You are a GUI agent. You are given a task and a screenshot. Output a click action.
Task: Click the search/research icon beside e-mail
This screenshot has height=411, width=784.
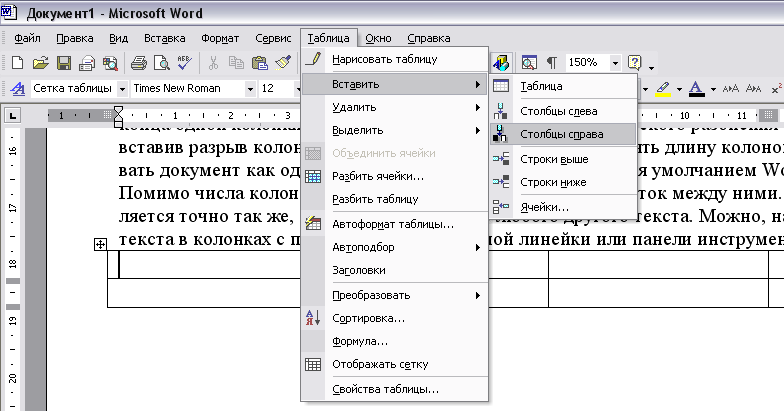[110, 62]
